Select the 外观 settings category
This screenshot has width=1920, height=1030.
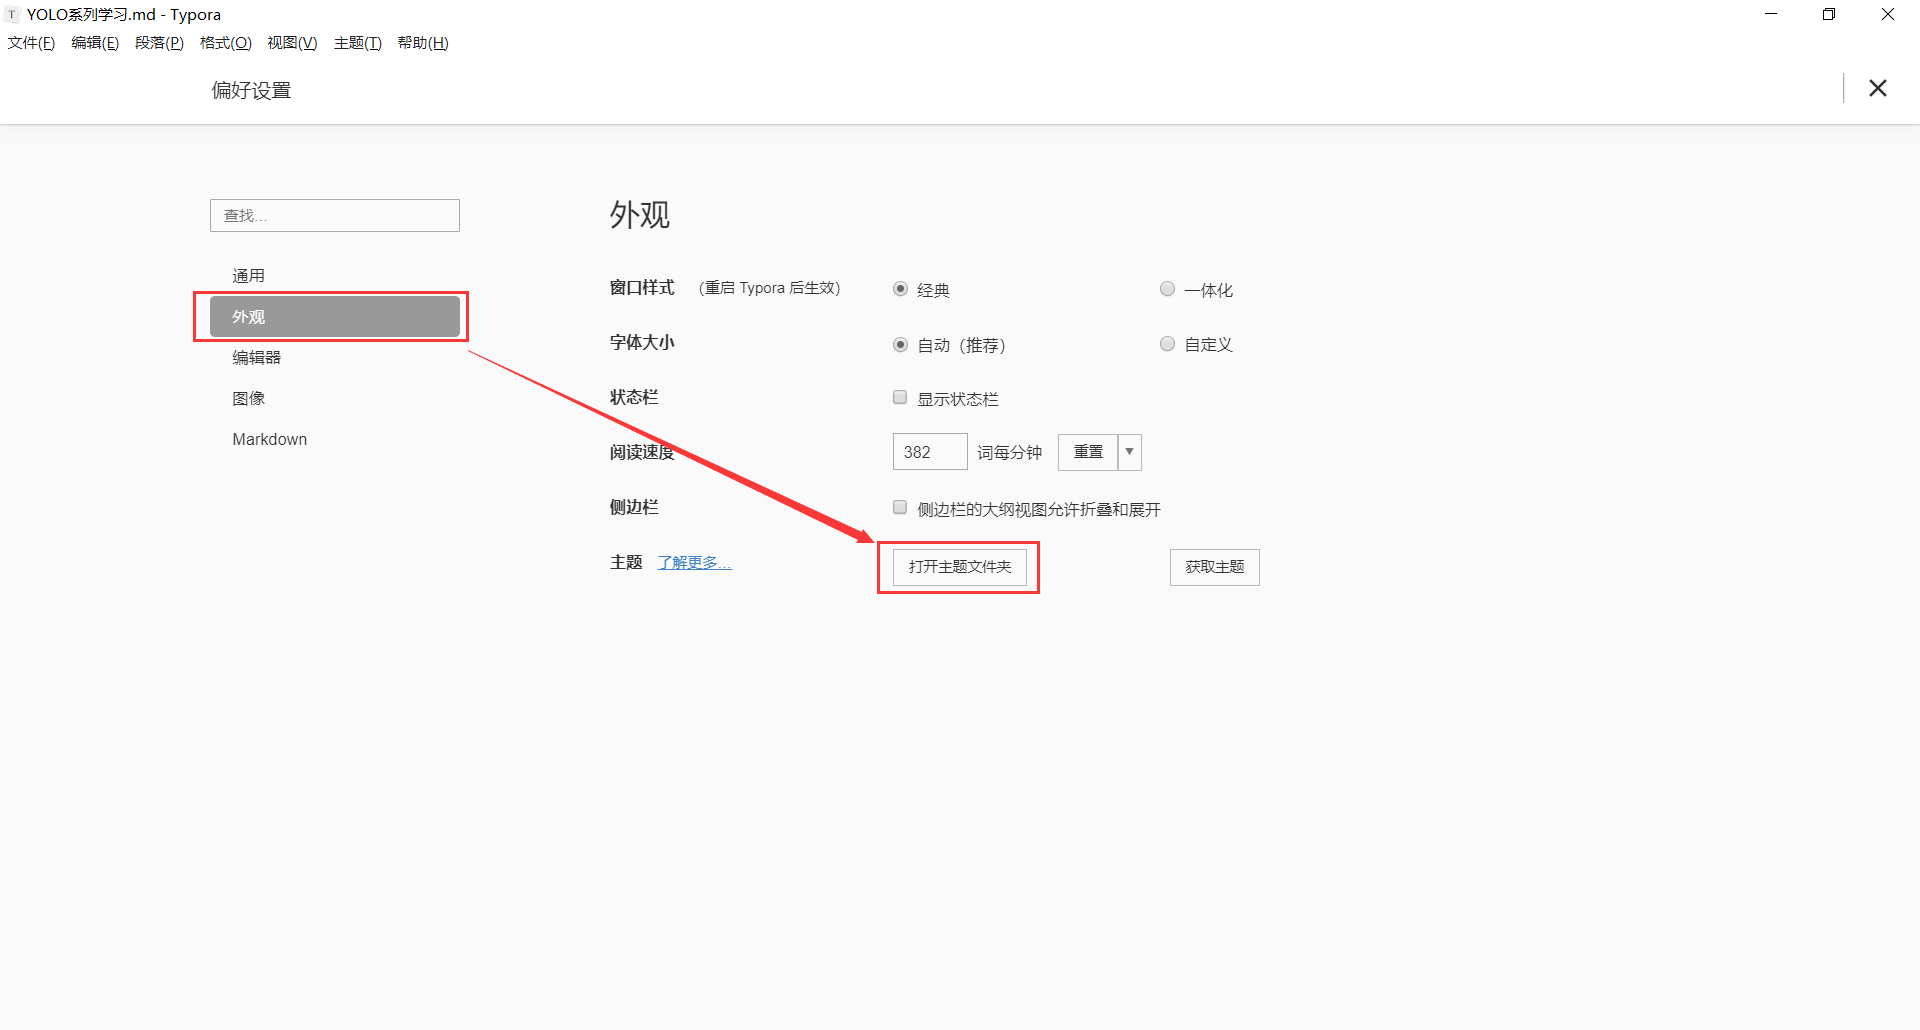335,317
